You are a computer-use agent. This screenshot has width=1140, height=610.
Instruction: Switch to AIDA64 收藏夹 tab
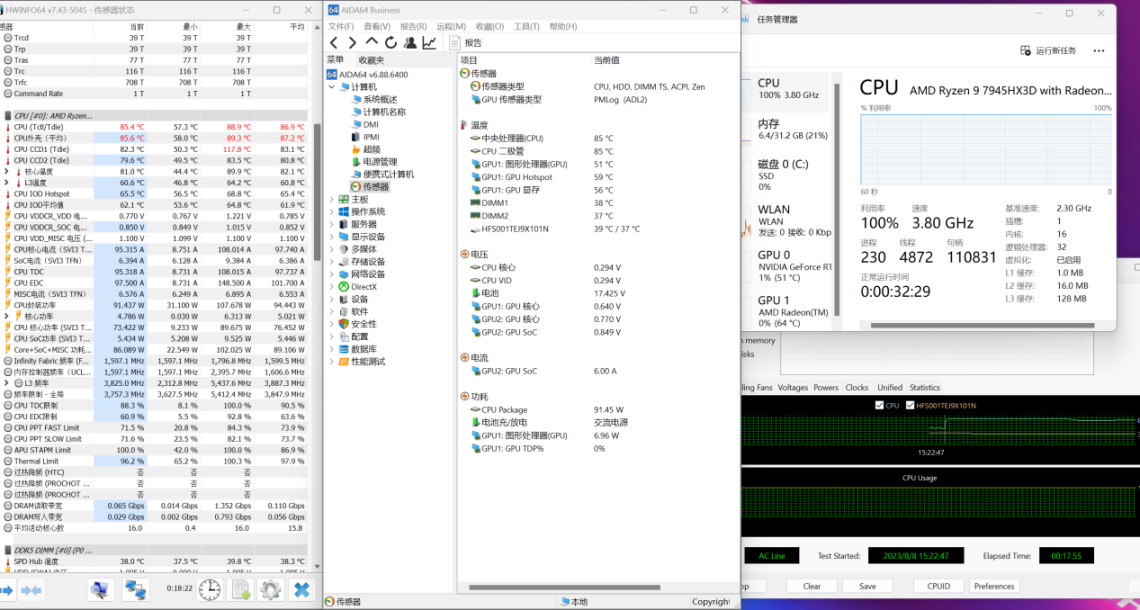(372, 60)
